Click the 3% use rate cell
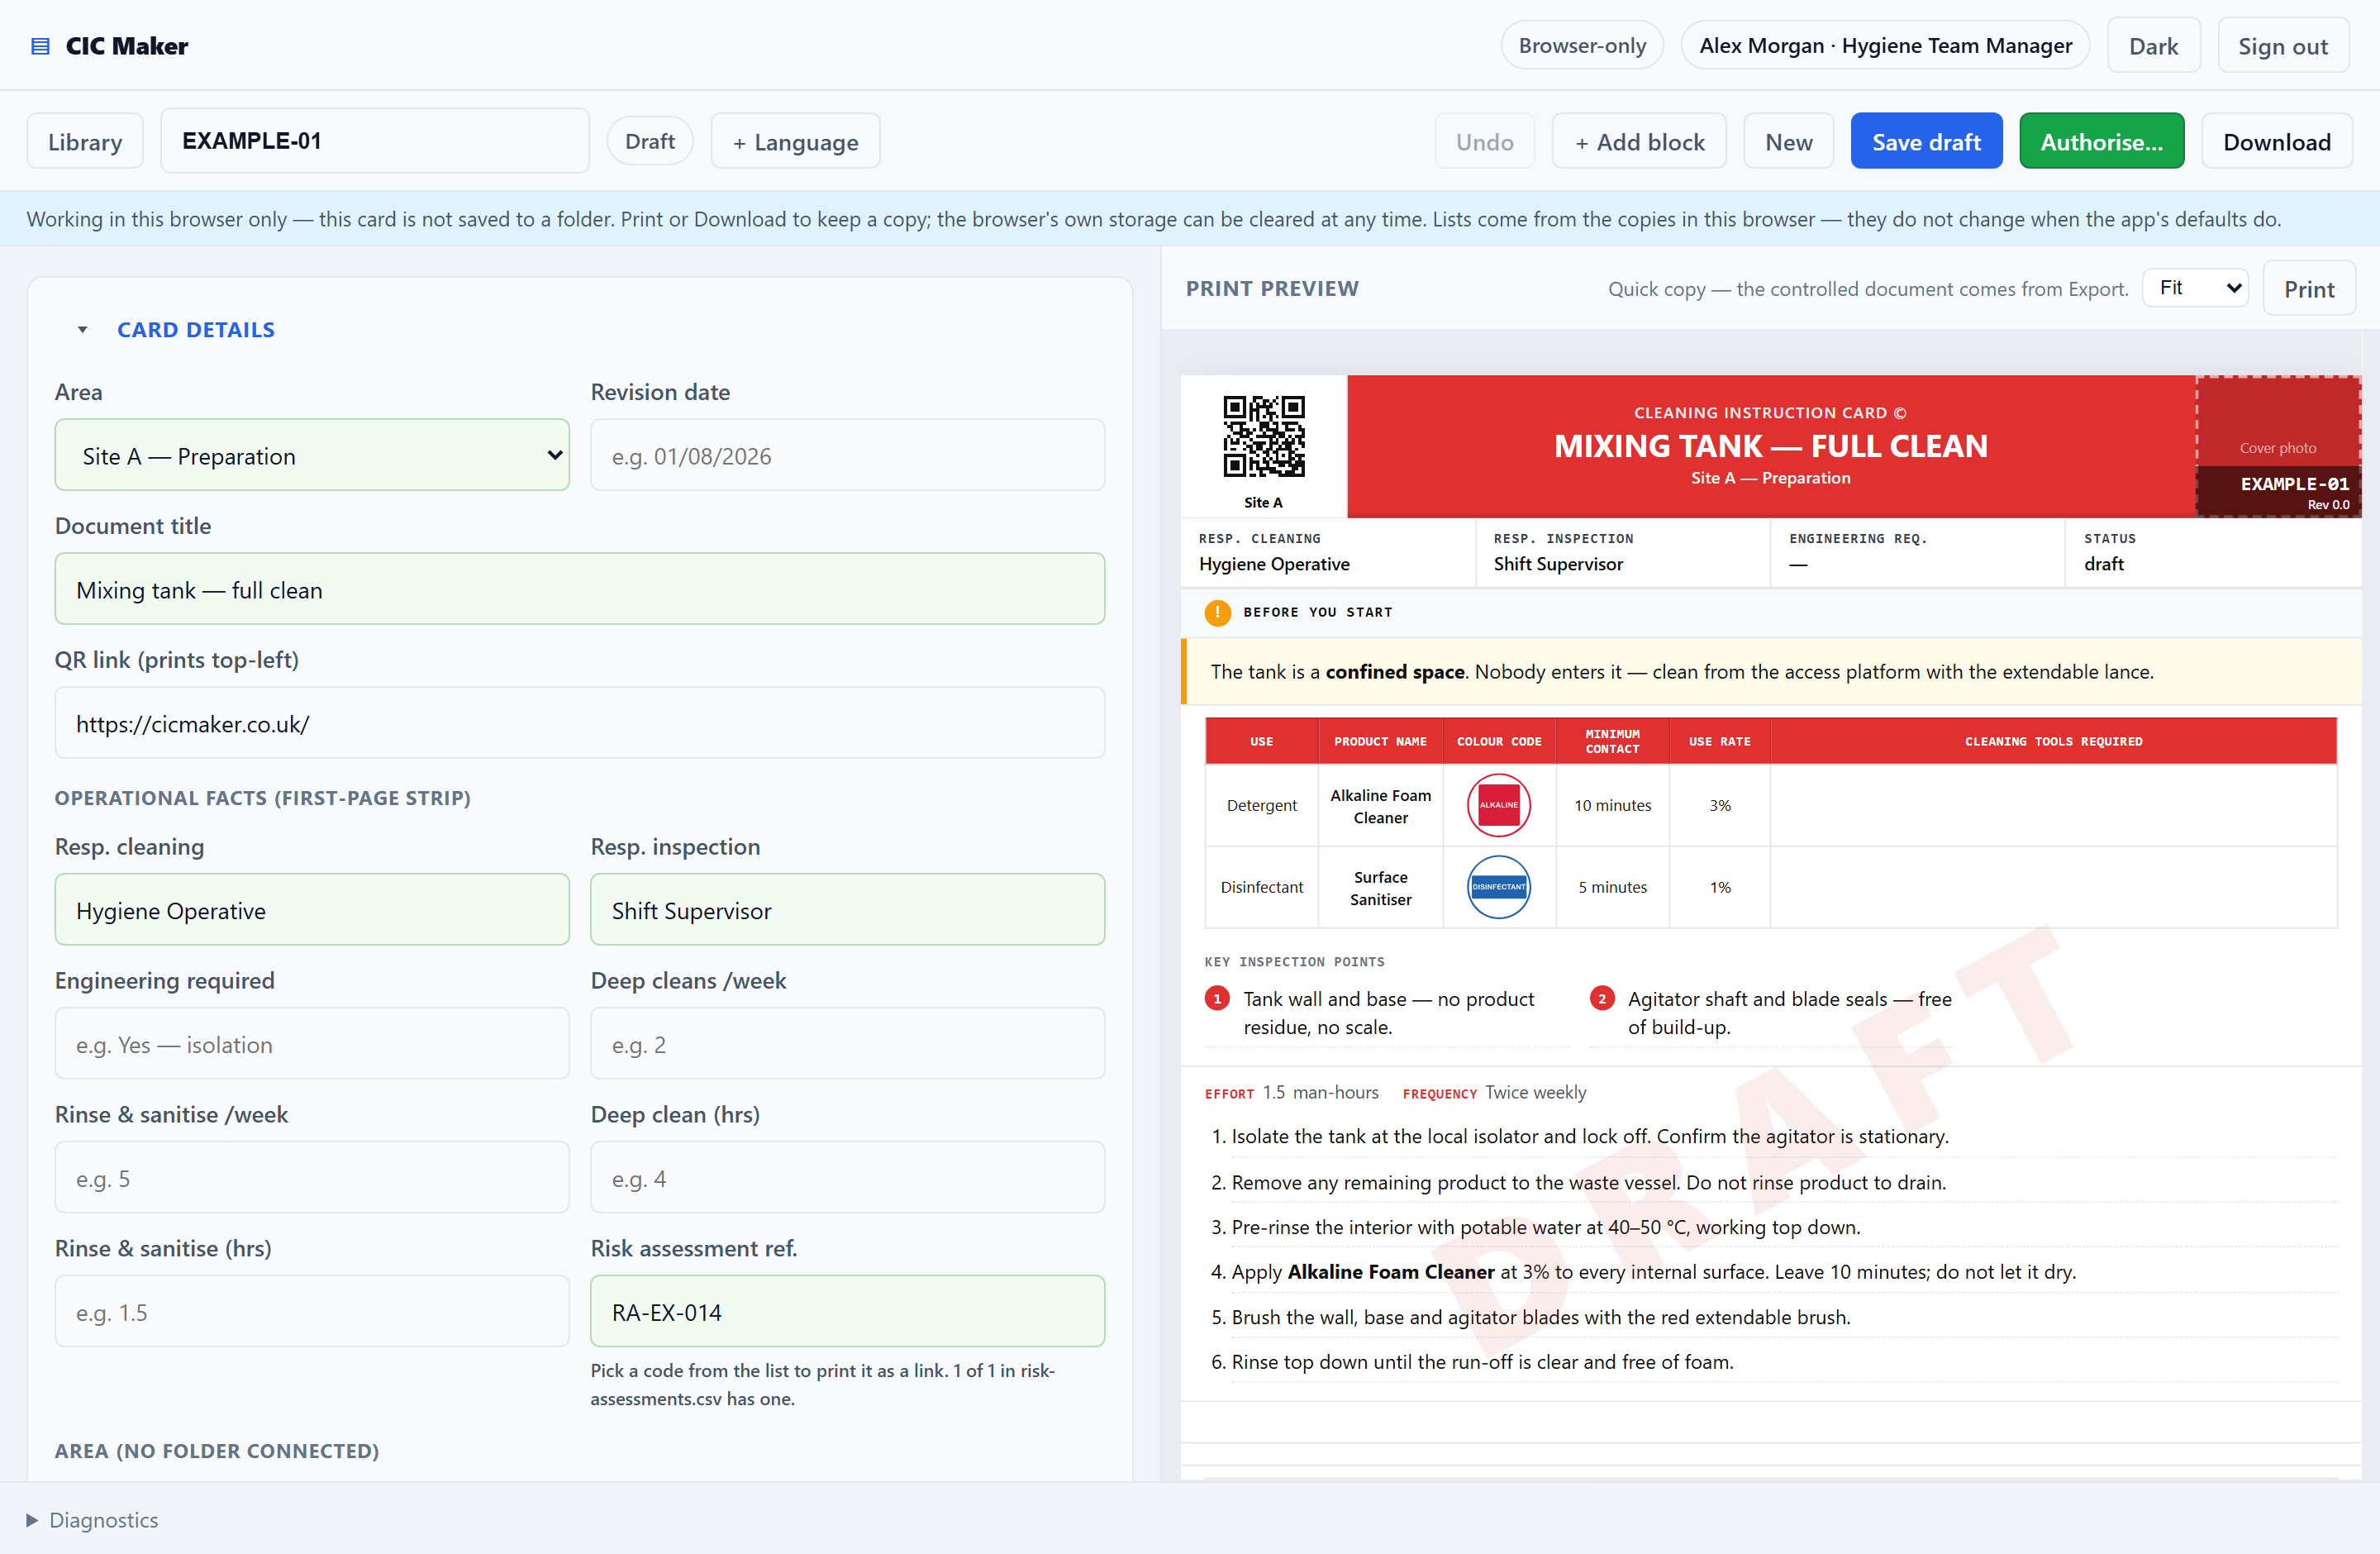The width and height of the screenshot is (2380, 1554). [x=1720, y=806]
